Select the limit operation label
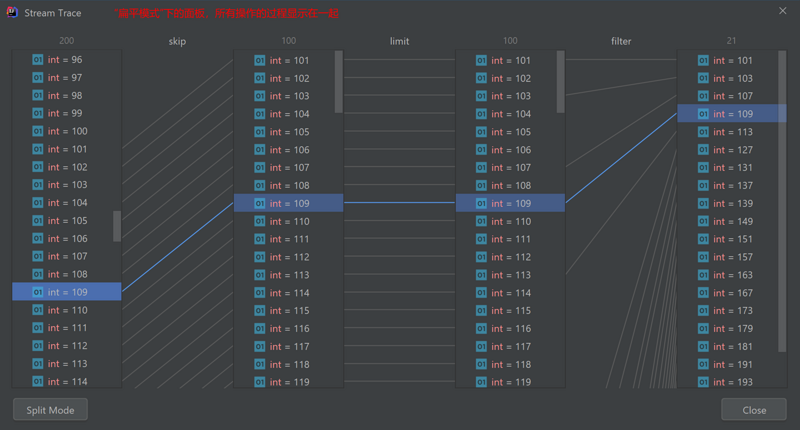The image size is (800, 430). click(x=399, y=41)
